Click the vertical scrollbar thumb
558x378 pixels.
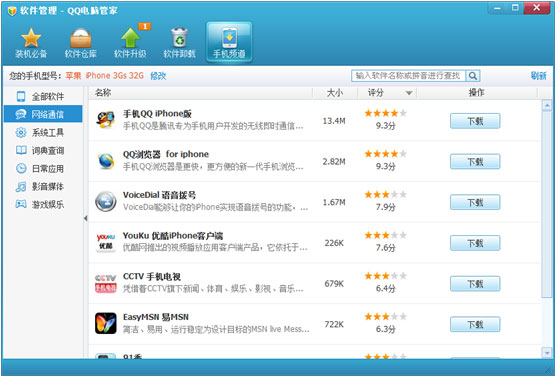[x=547, y=204]
